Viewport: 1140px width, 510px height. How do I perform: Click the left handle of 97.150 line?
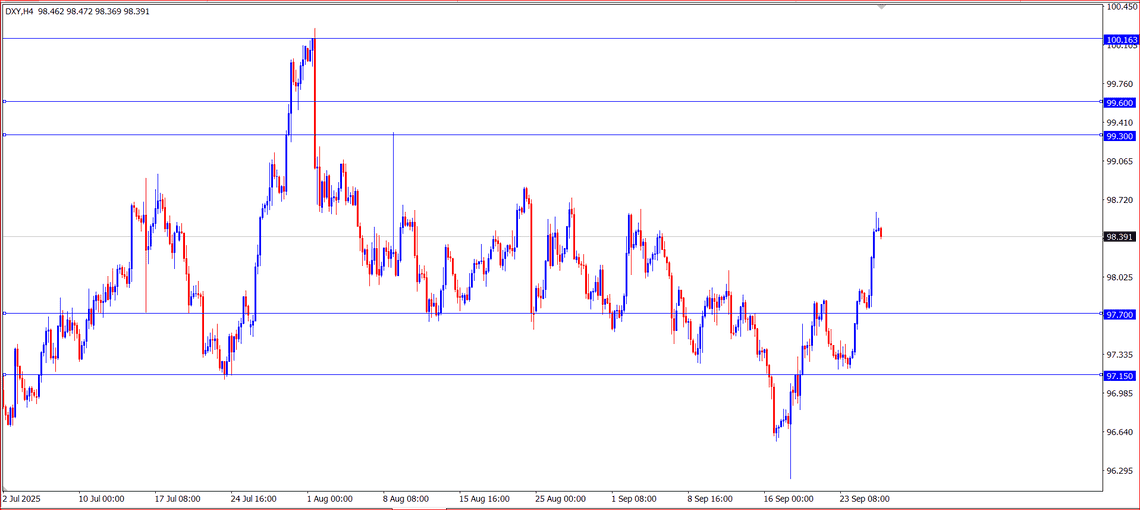pyautogui.click(x=5, y=375)
